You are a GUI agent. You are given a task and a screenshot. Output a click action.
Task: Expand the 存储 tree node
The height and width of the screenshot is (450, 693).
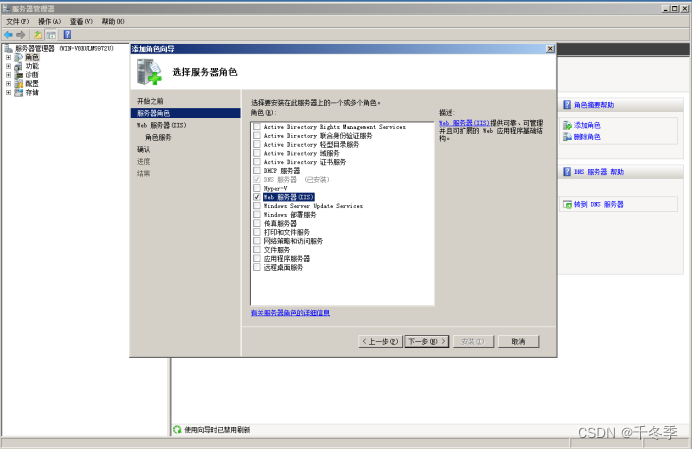(x=8, y=92)
